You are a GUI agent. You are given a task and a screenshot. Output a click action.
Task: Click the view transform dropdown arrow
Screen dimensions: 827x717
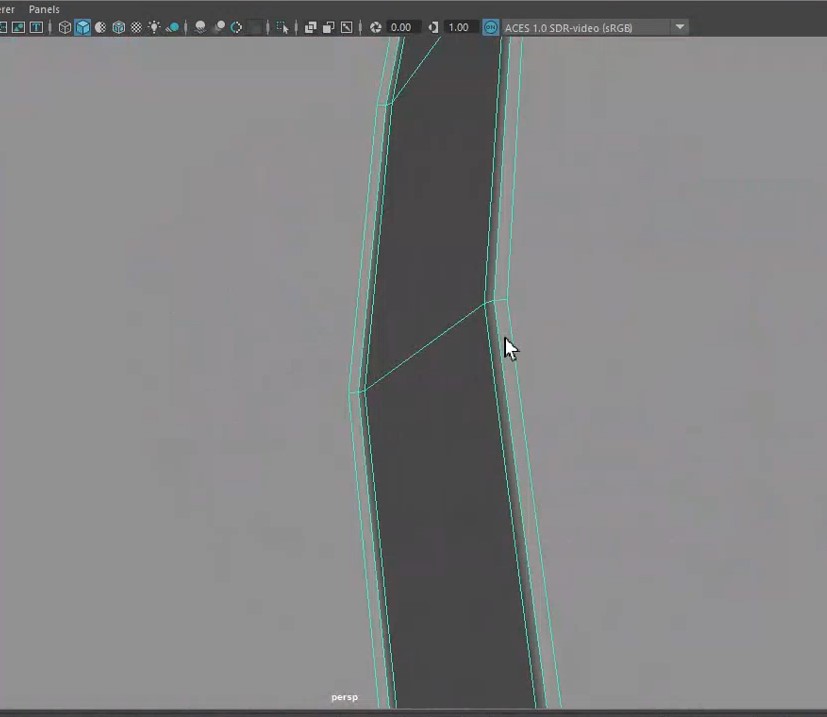click(680, 27)
